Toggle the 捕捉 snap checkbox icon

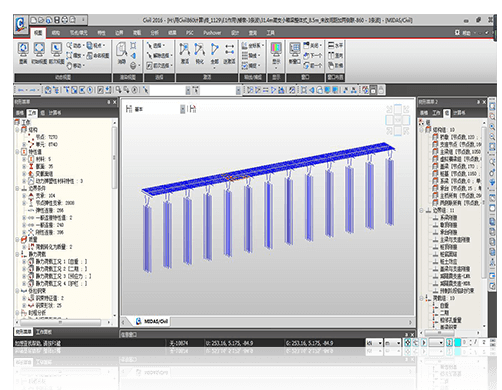(x=245, y=66)
